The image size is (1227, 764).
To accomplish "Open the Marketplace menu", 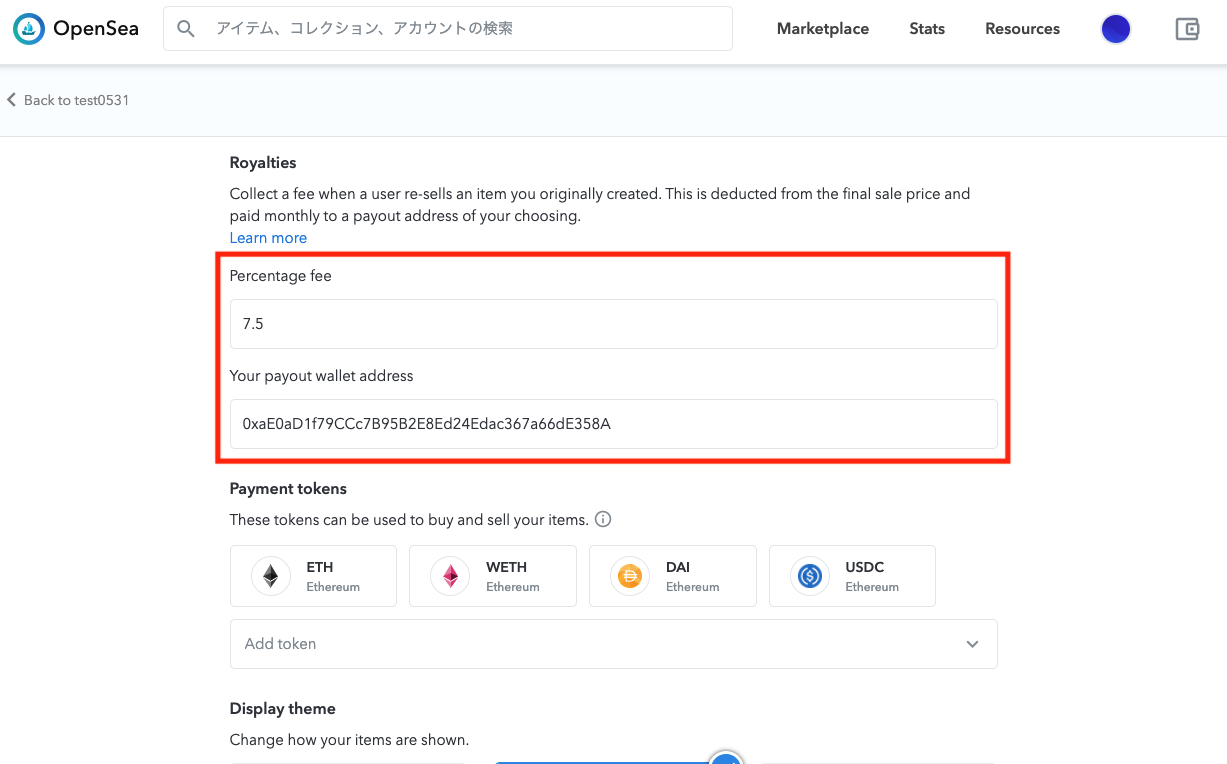I will click(823, 29).
